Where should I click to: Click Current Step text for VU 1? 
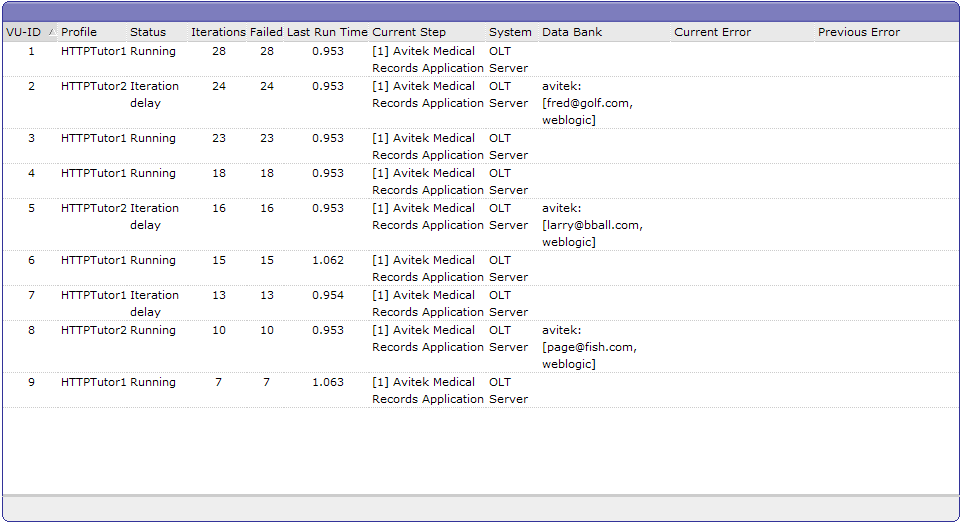point(428,60)
